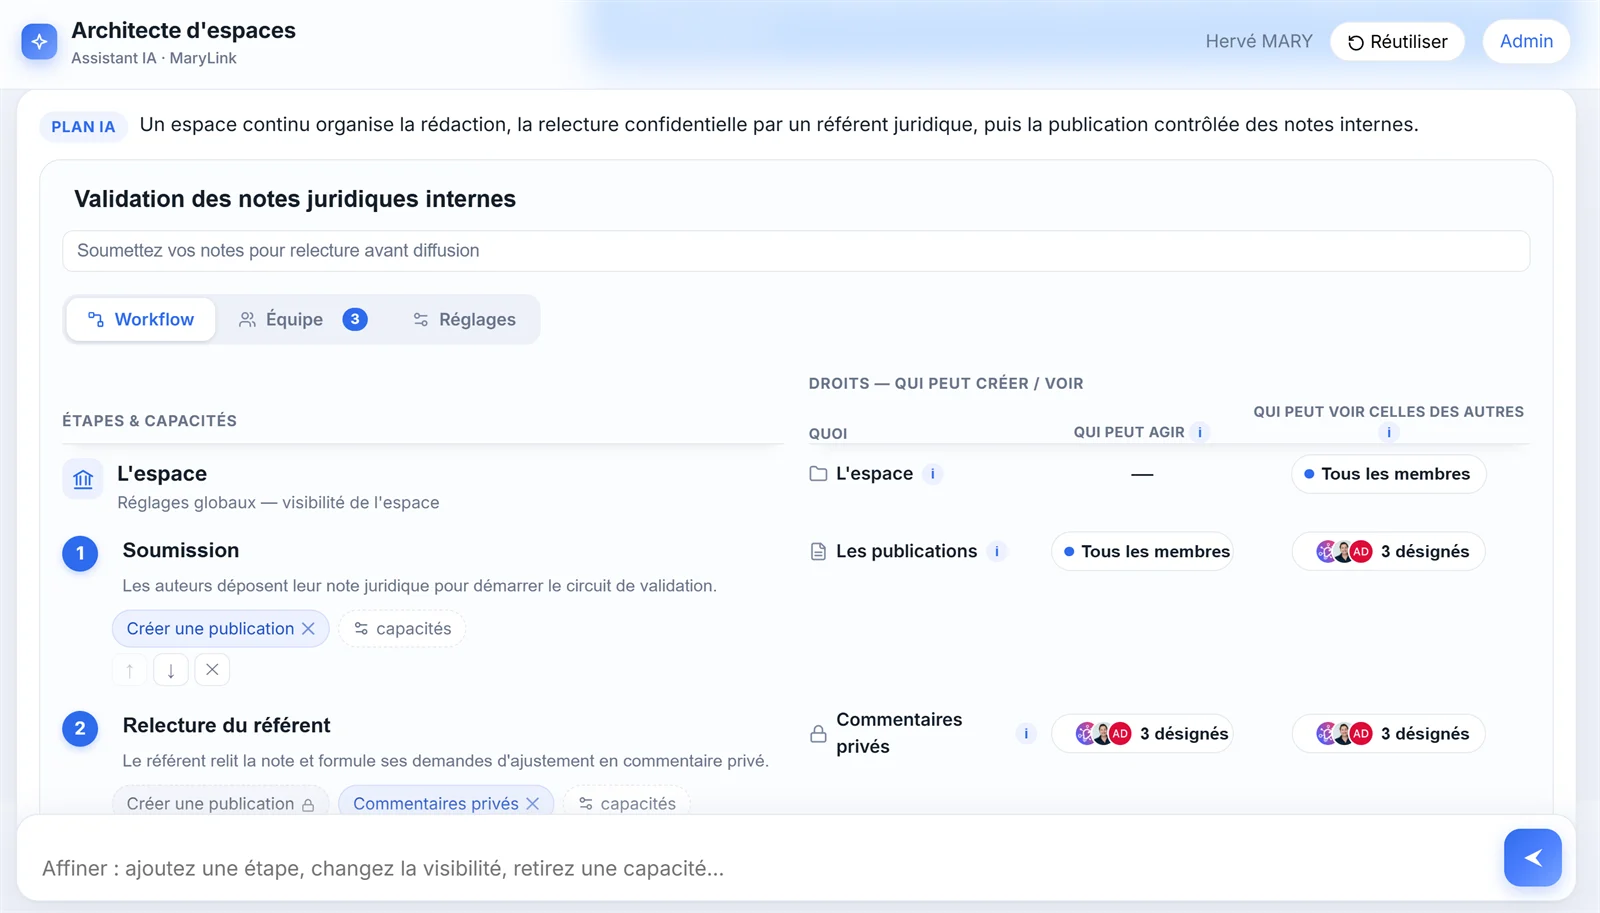Remove Créer une publication chip from Soumission
1600x913 pixels.
(308, 629)
